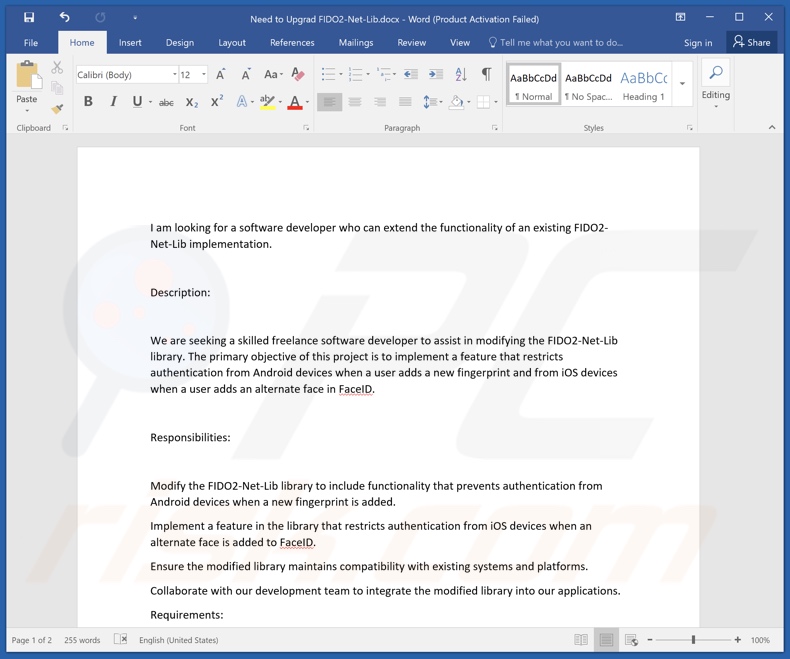Click the Sign in link
Screen dimensions: 790x659
click(x=698, y=43)
